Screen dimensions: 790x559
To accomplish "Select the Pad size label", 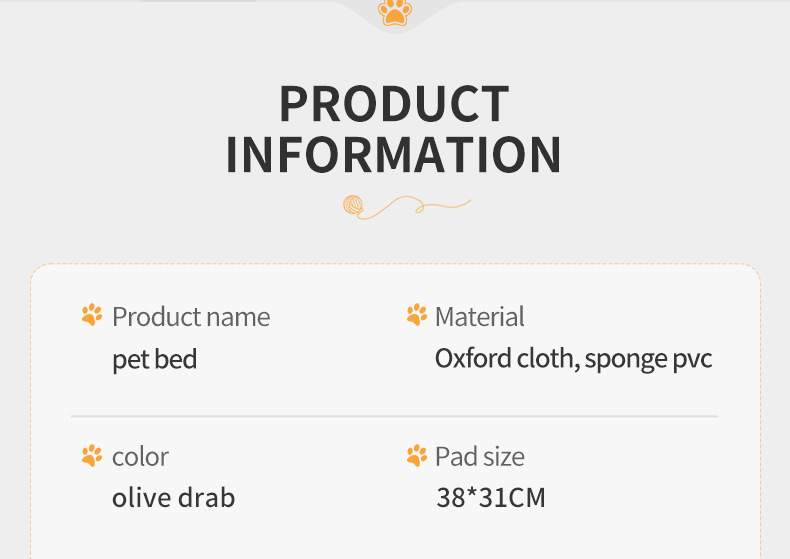I will point(480,457).
